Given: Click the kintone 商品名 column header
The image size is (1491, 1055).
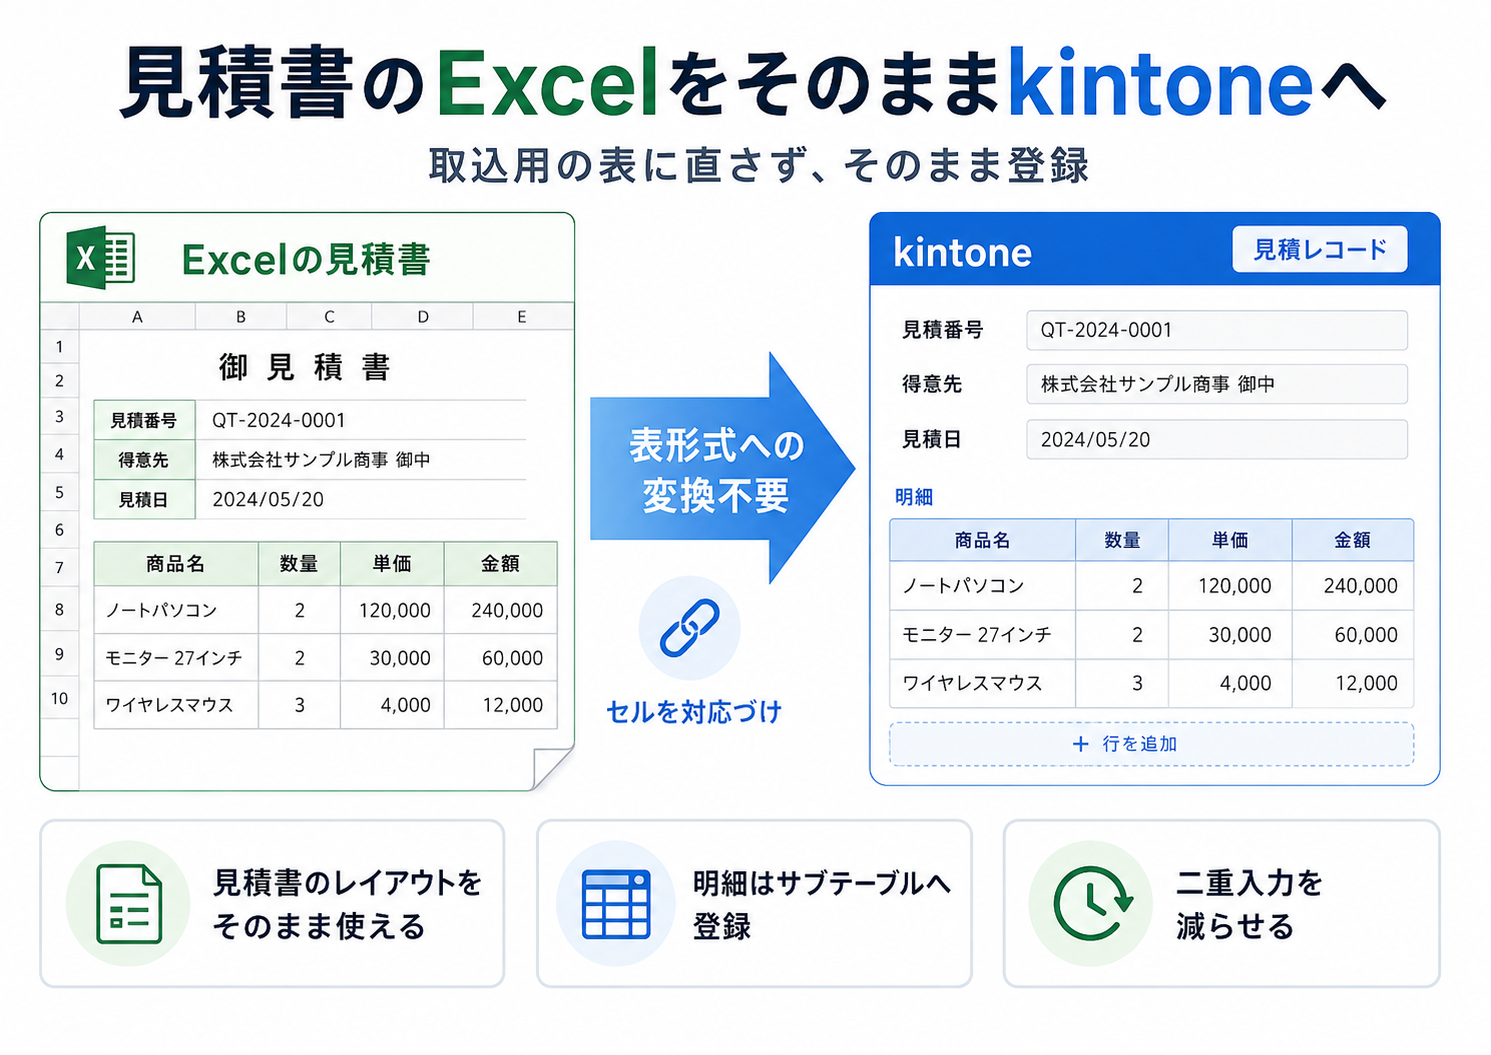Looking at the screenshot, I should 982,540.
